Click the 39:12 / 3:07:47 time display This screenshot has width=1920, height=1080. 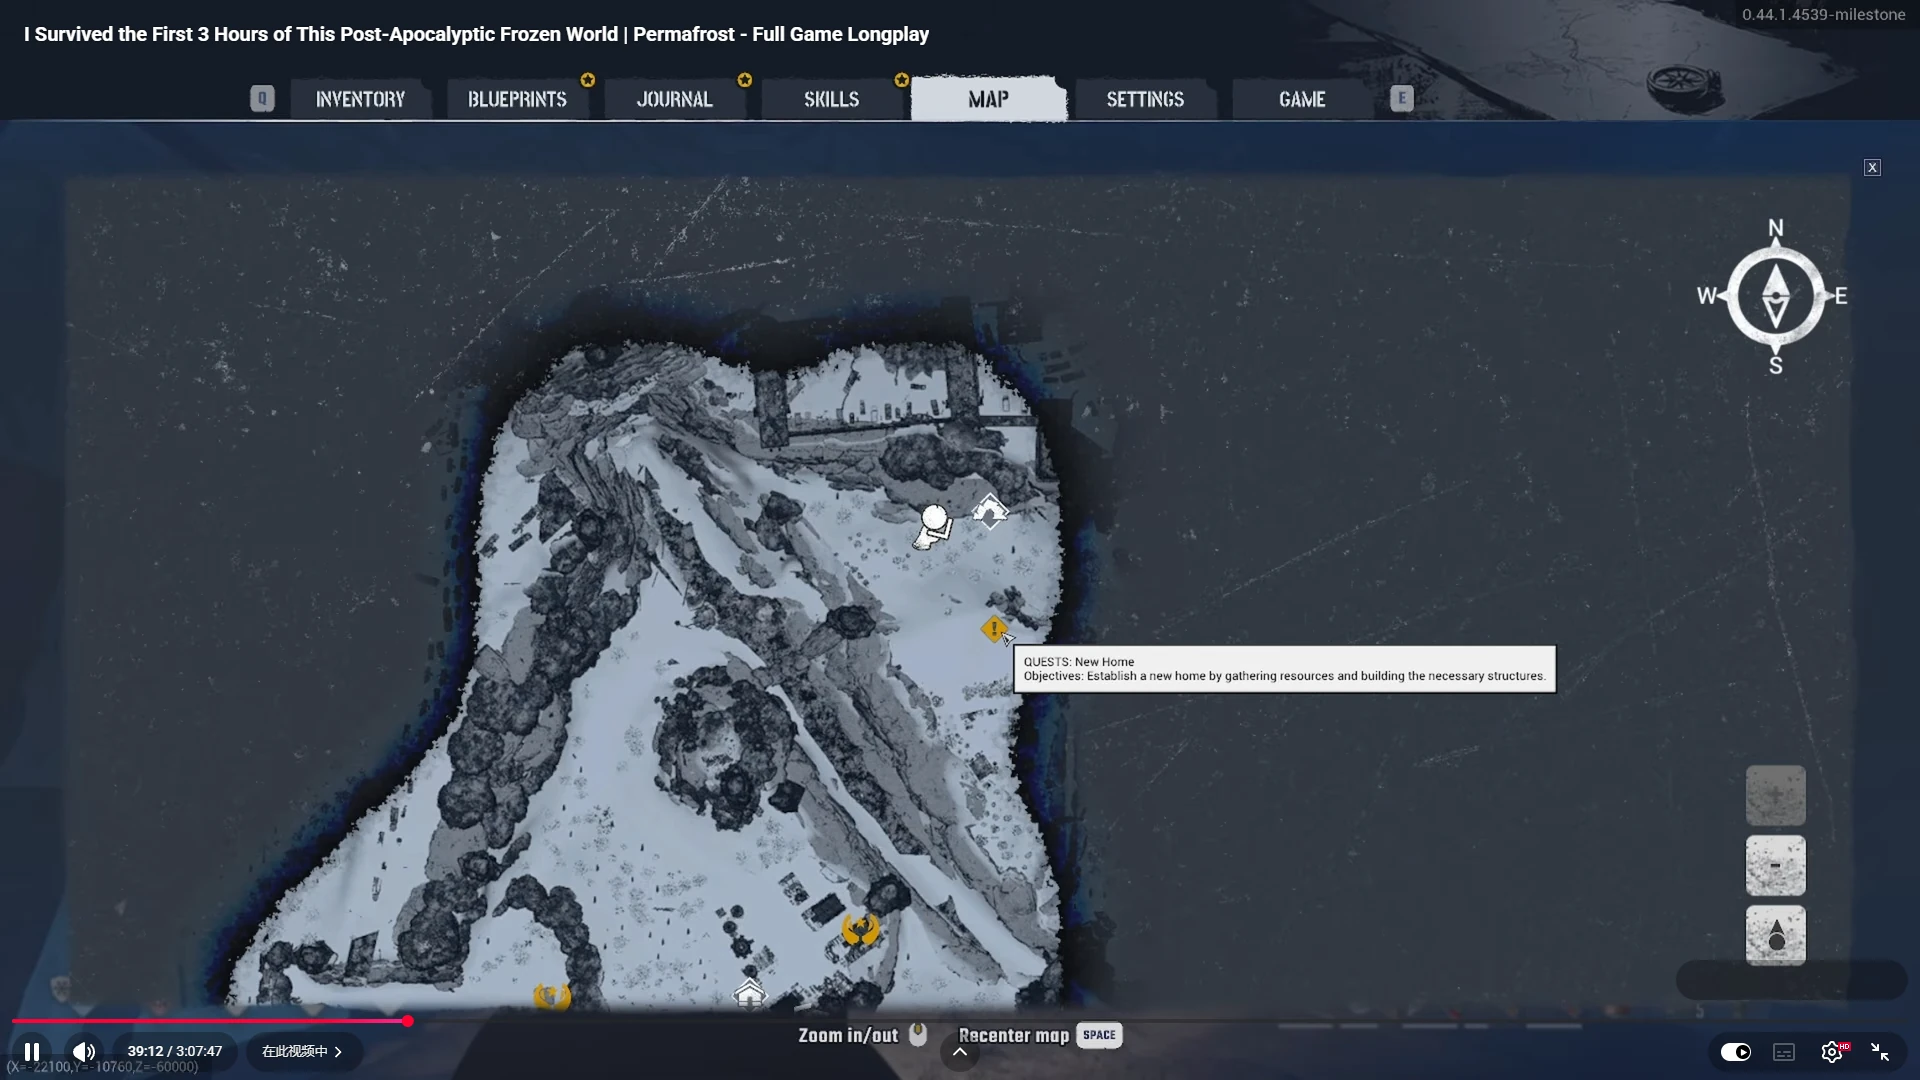pyautogui.click(x=175, y=1052)
